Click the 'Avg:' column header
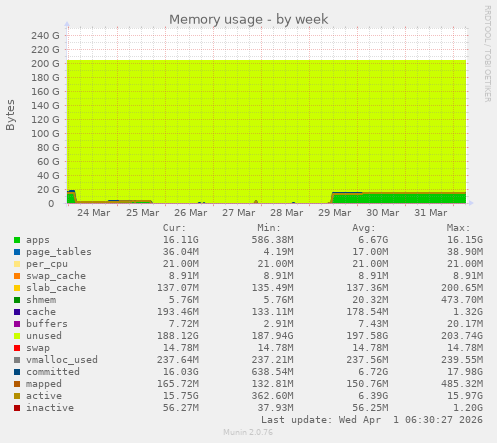This screenshot has height=443, width=497. 364,228
